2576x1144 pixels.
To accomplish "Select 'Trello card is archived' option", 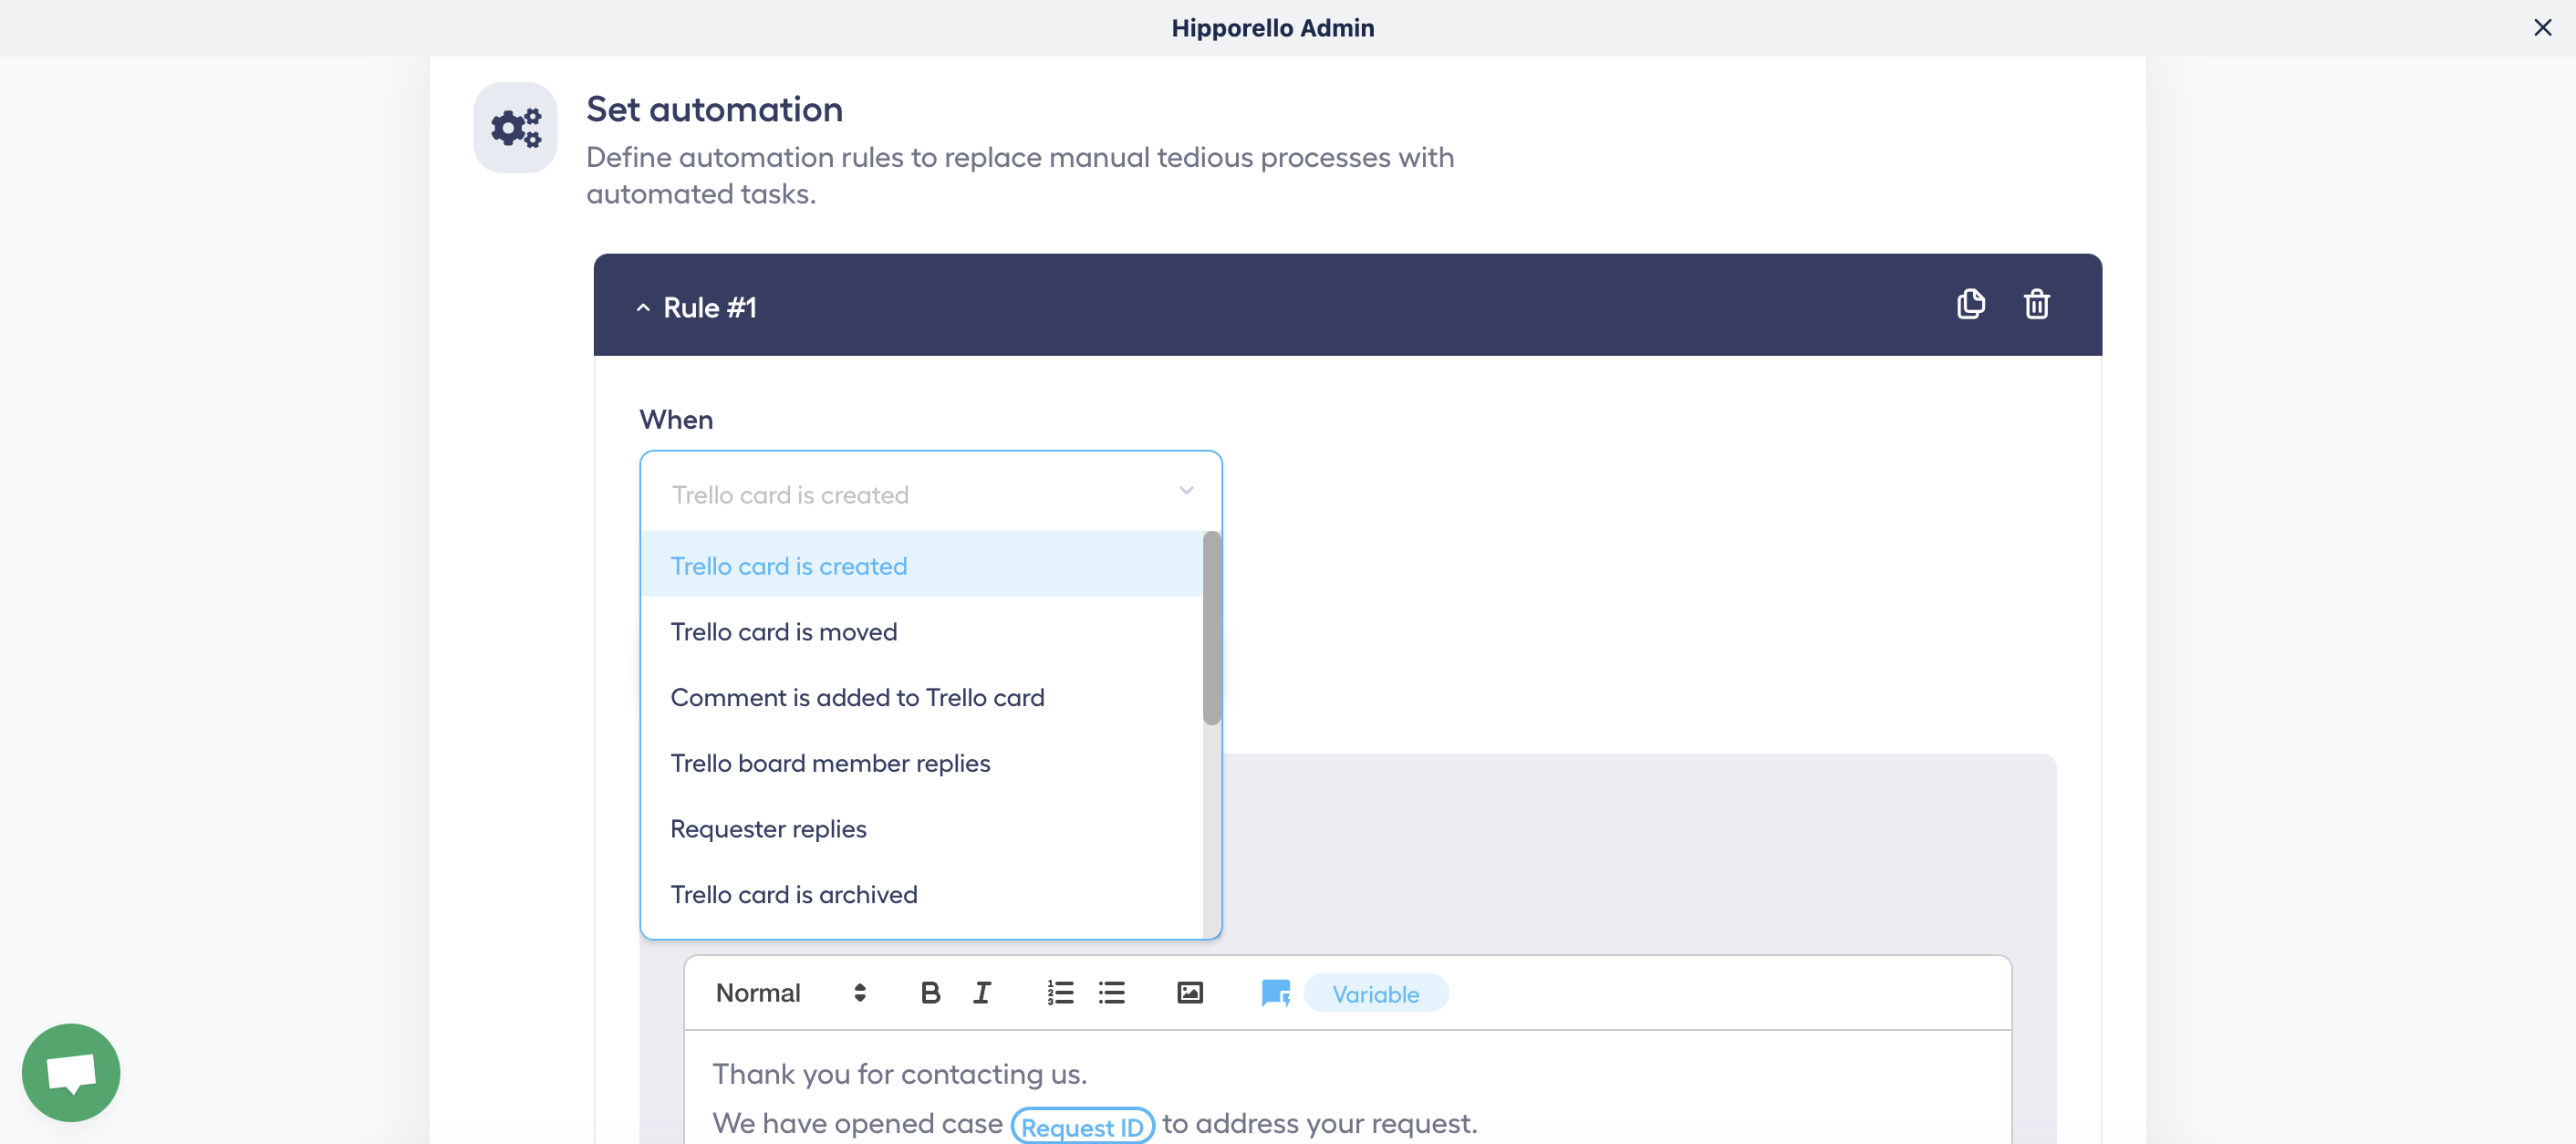I will tap(793, 895).
